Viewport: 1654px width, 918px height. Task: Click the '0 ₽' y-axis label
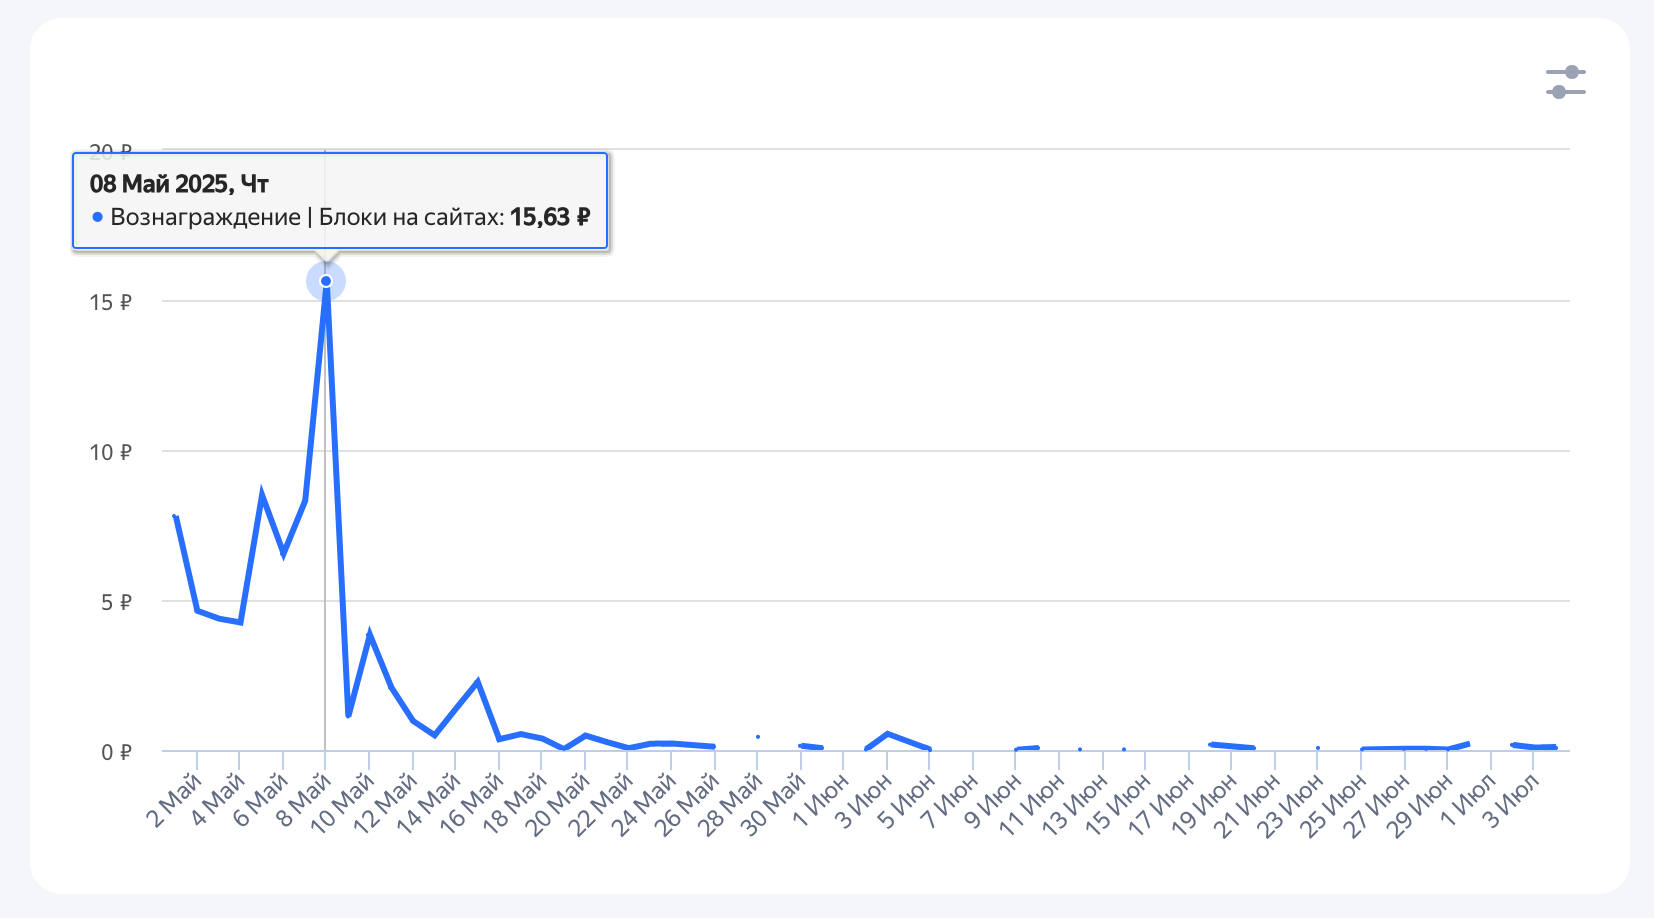(x=115, y=752)
